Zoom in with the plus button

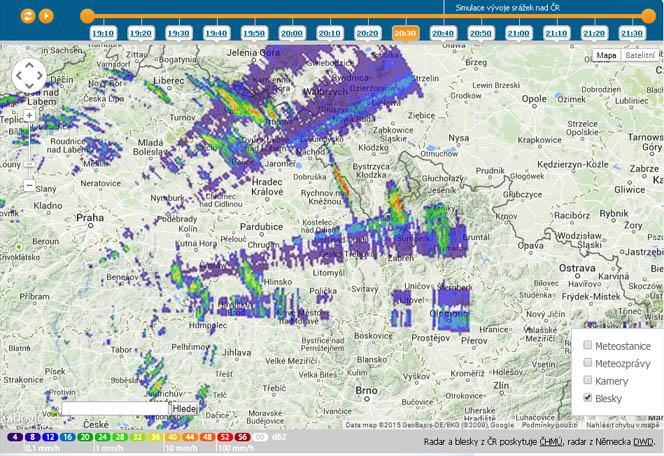[x=29, y=115]
